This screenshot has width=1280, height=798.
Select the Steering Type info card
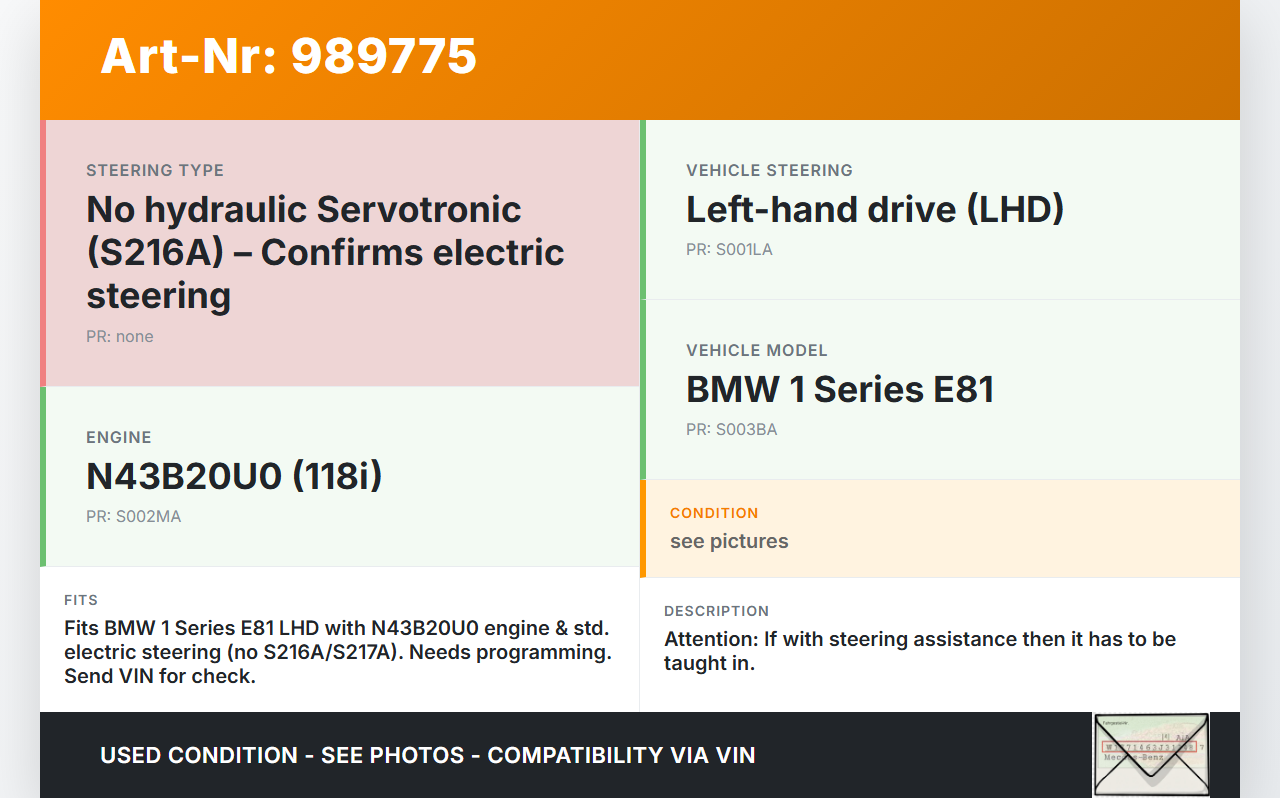[x=342, y=253]
